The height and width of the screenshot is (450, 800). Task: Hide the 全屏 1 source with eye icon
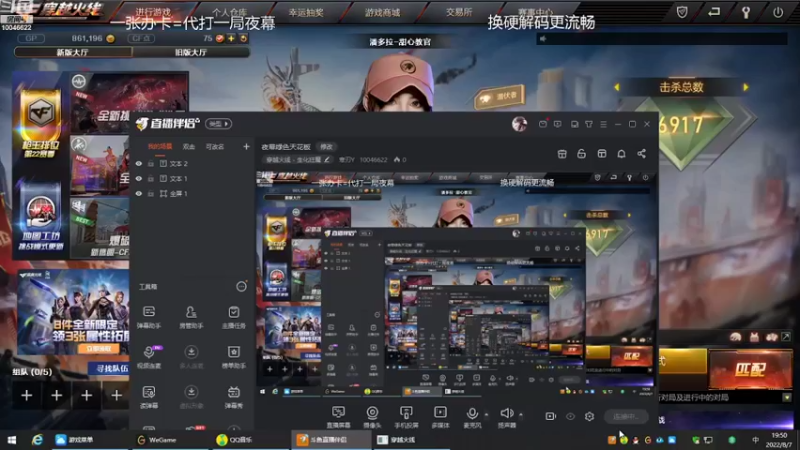tap(139, 194)
